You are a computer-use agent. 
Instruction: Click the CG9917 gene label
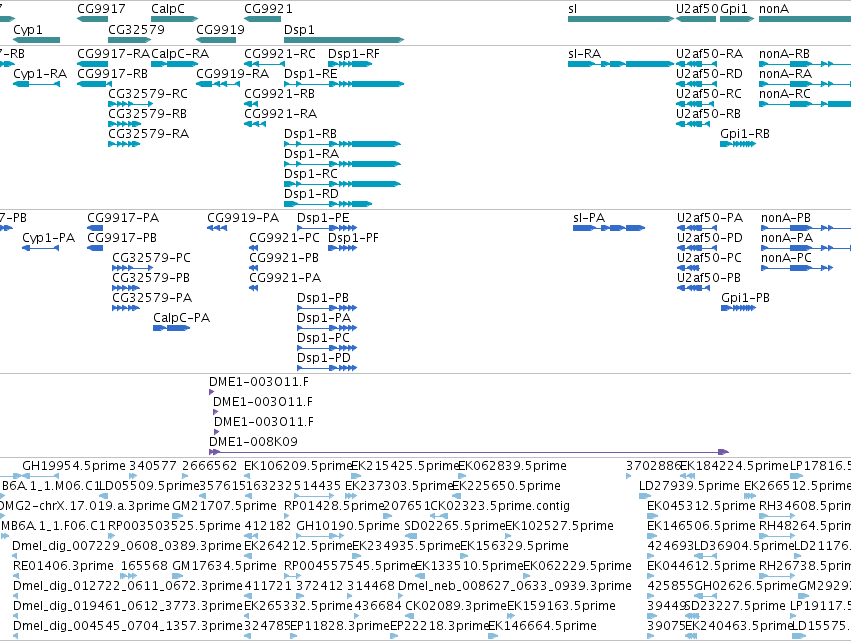101,9
